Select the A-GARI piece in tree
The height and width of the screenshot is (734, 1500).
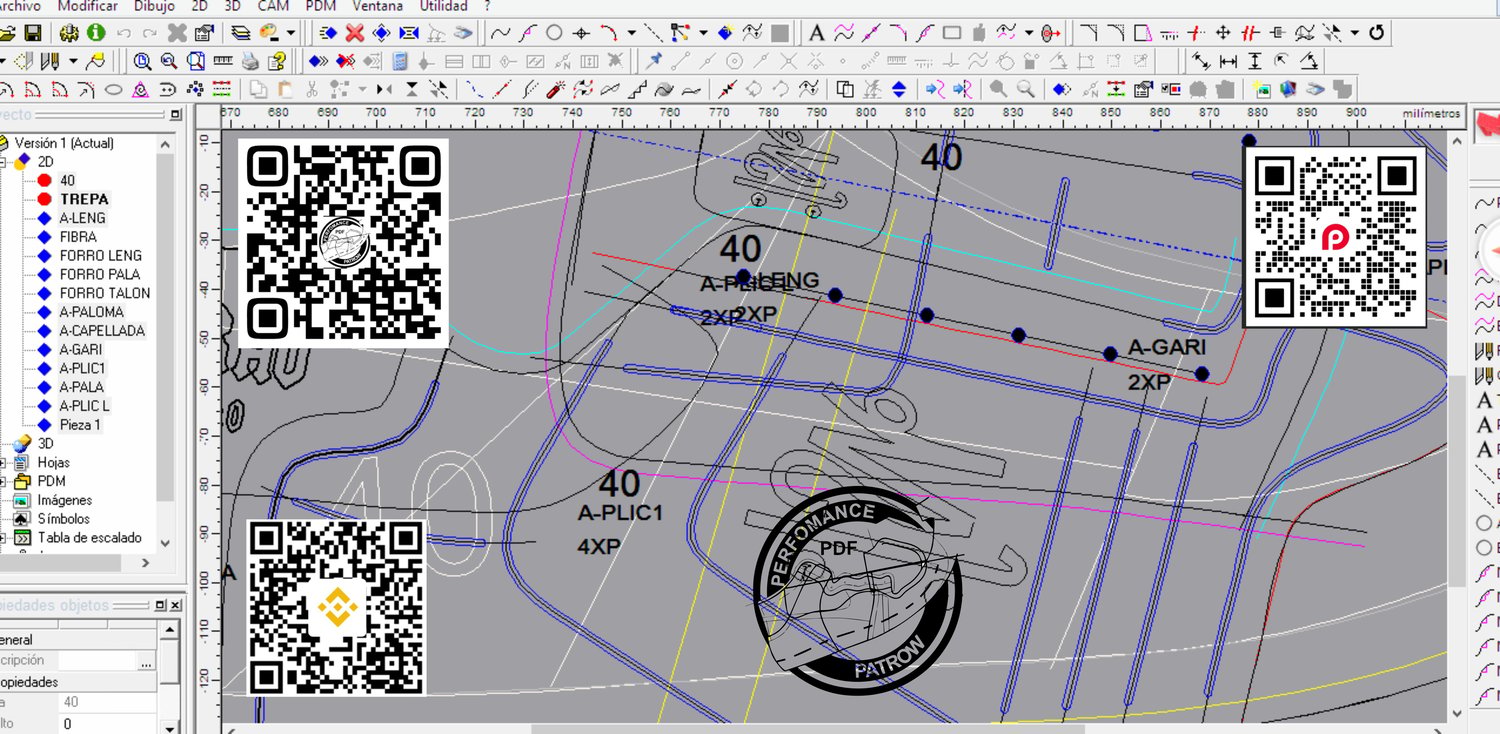click(81, 350)
